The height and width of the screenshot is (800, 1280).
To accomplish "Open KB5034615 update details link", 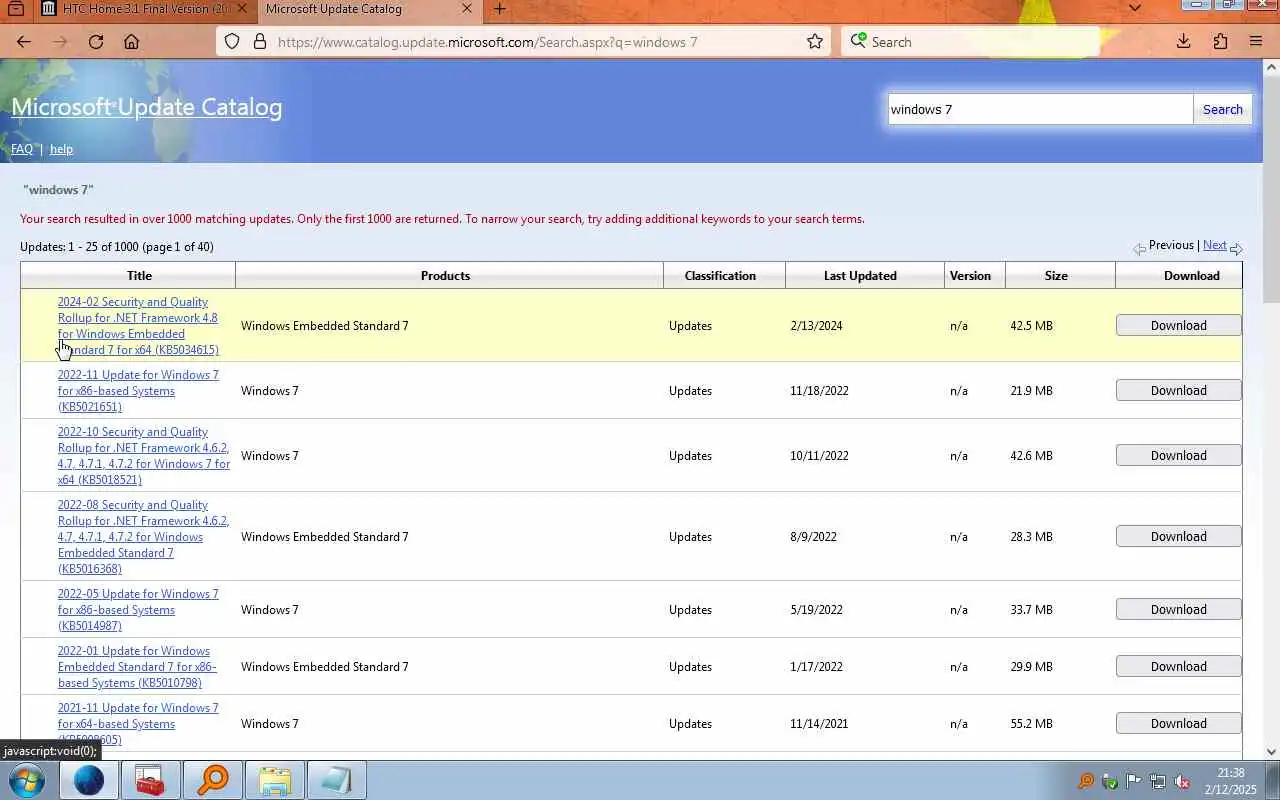I will coord(138,326).
